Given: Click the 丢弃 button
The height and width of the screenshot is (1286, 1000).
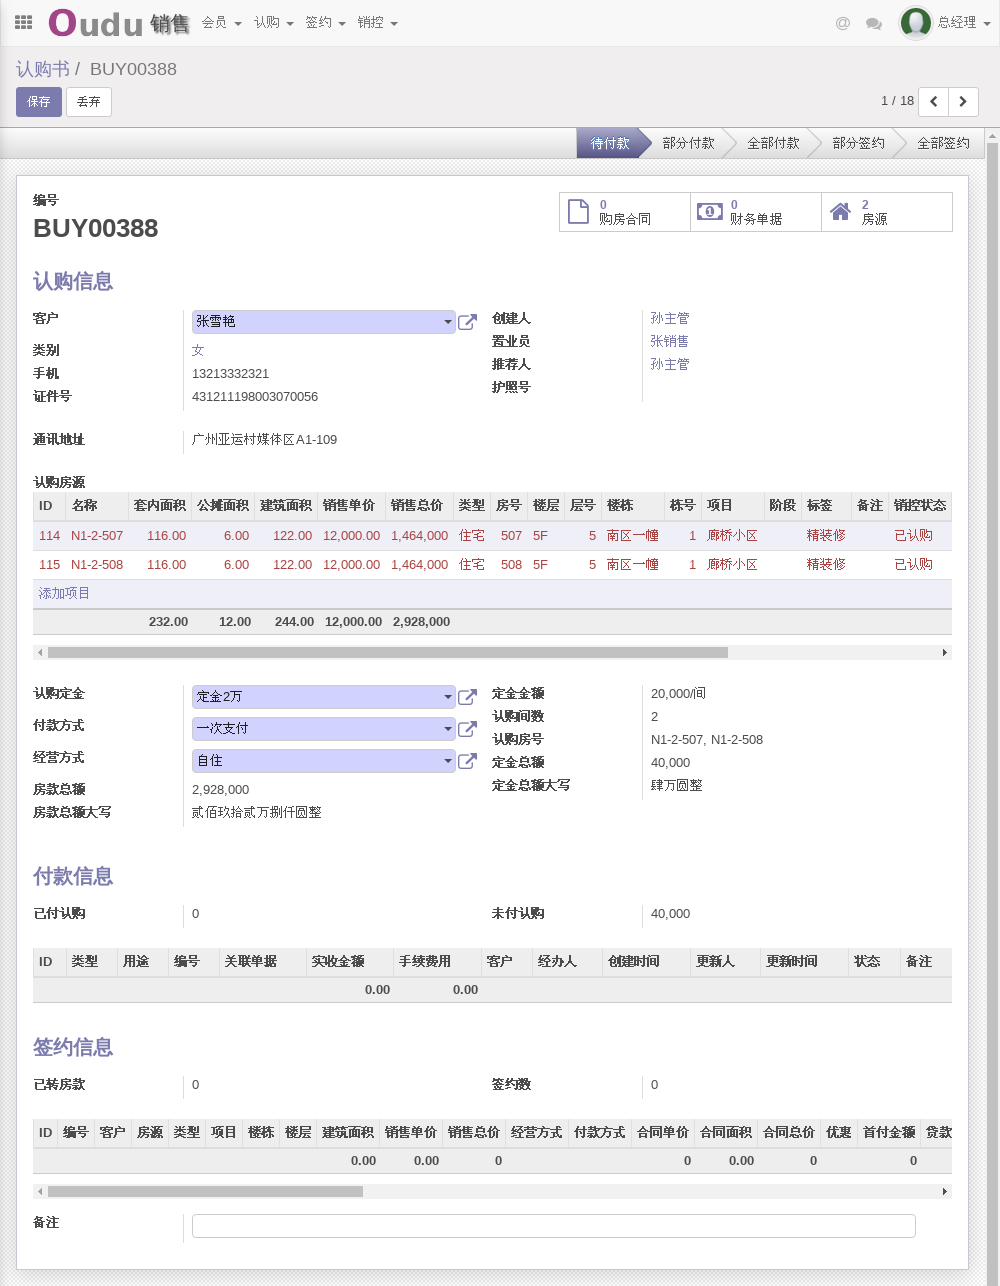Looking at the screenshot, I should (89, 102).
